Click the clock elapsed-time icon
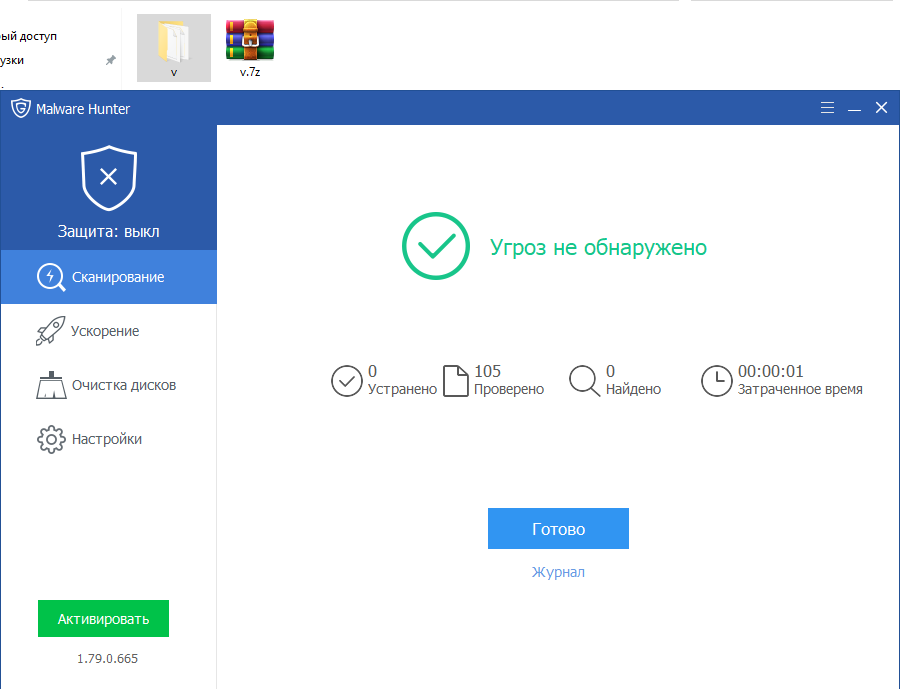 pos(716,381)
